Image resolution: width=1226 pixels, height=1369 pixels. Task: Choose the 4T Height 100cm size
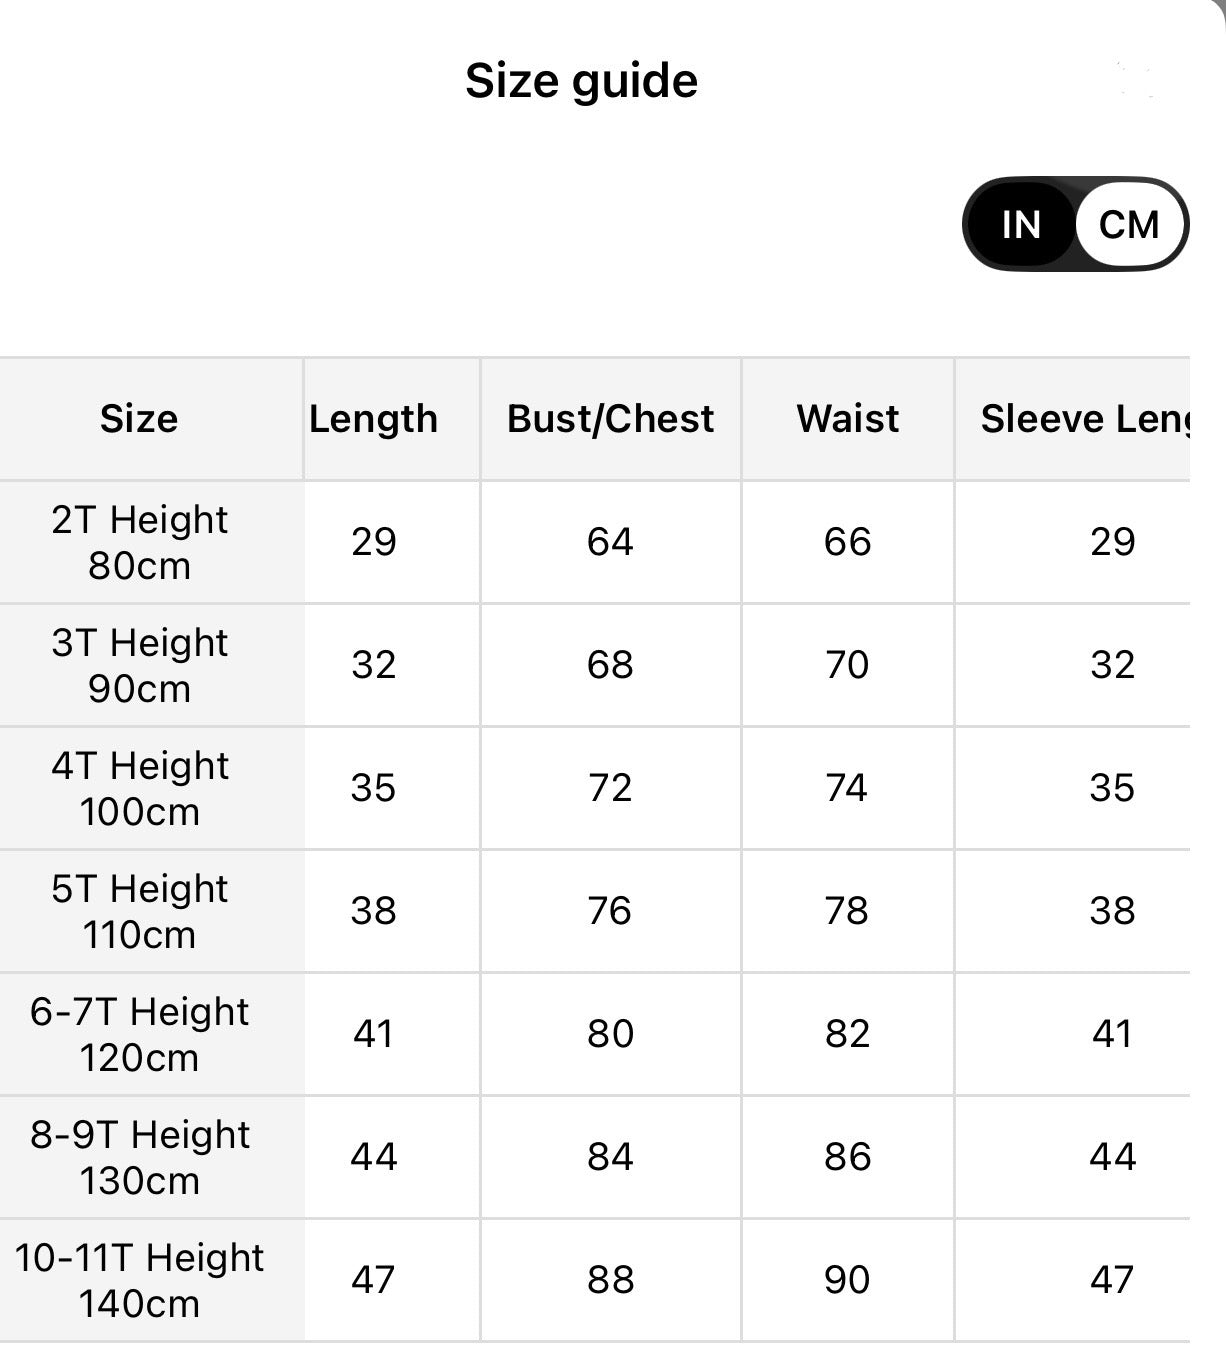click(x=595, y=788)
